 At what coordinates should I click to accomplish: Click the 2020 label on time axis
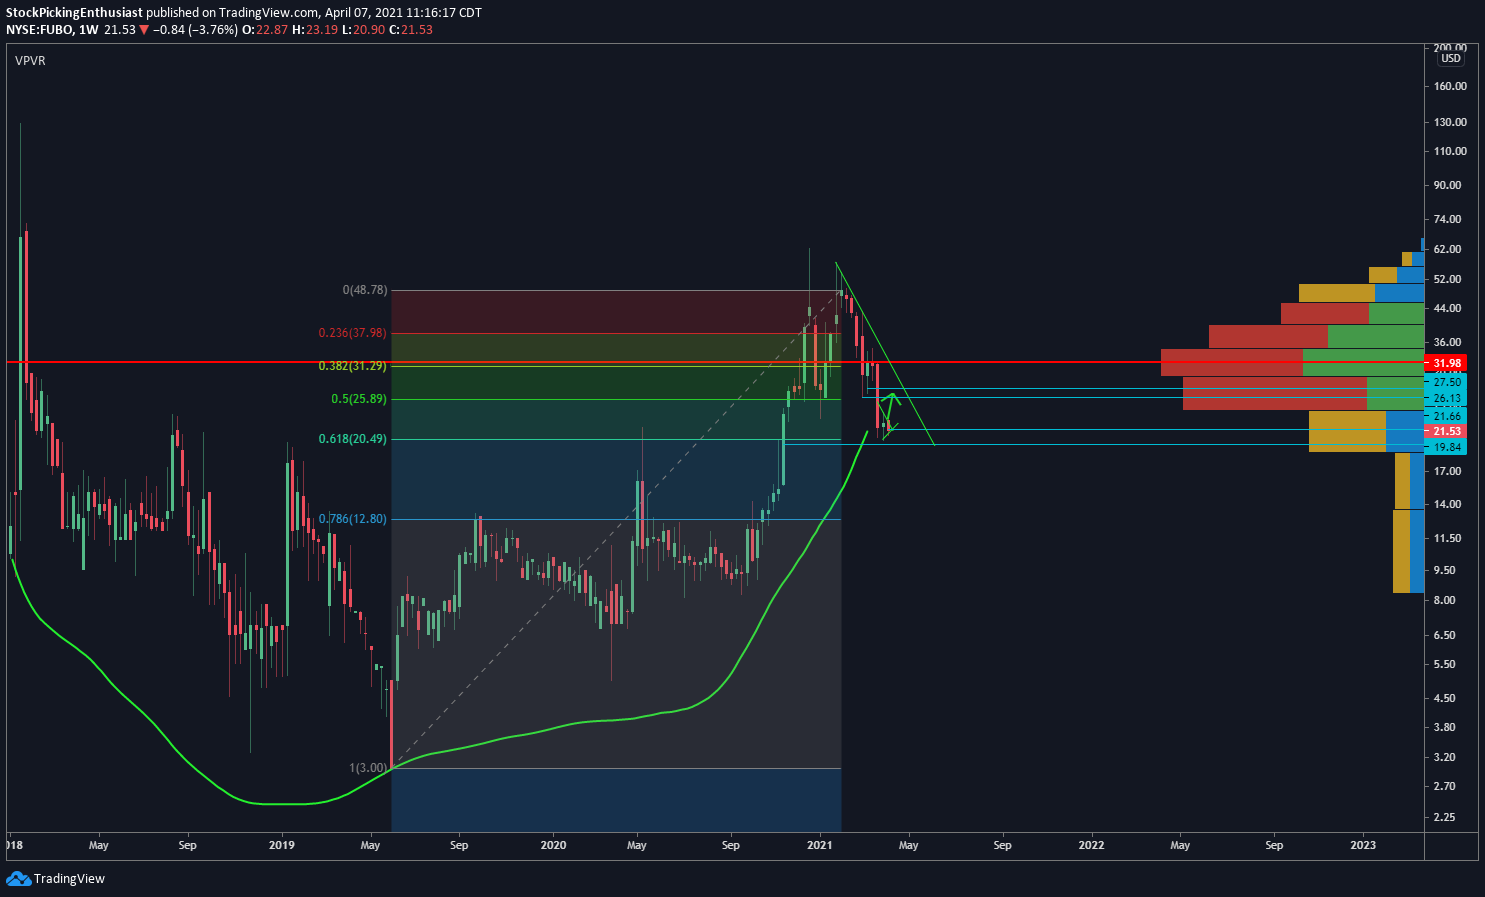click(x=553, y=845)
